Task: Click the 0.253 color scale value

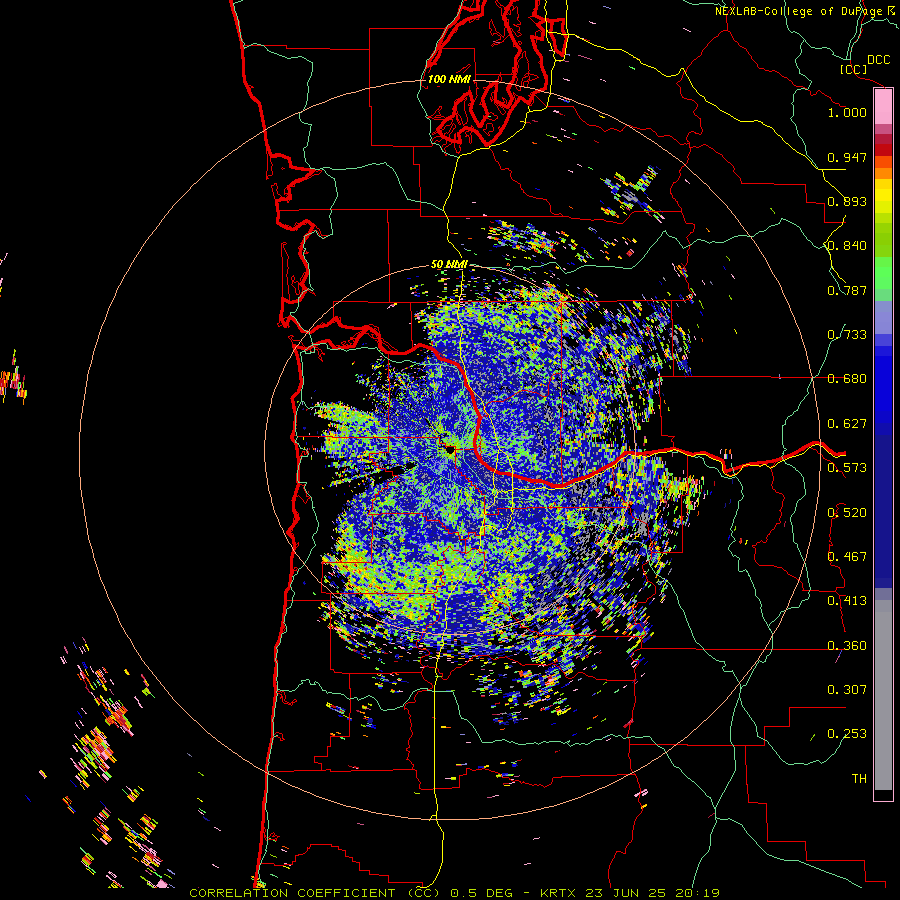Action: (x=847, y=734)
